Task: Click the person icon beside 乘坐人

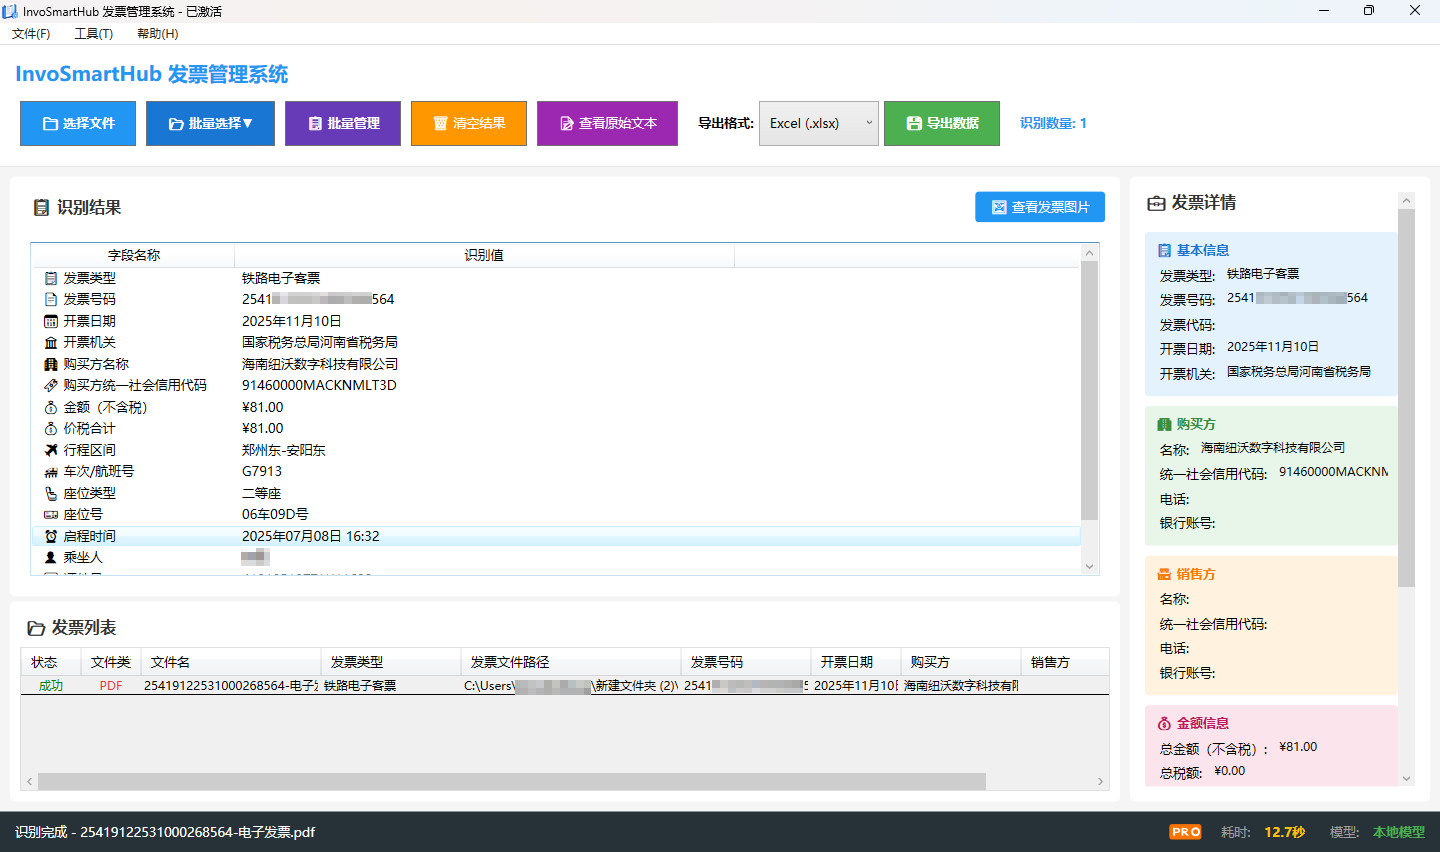Action: [50, 557]
